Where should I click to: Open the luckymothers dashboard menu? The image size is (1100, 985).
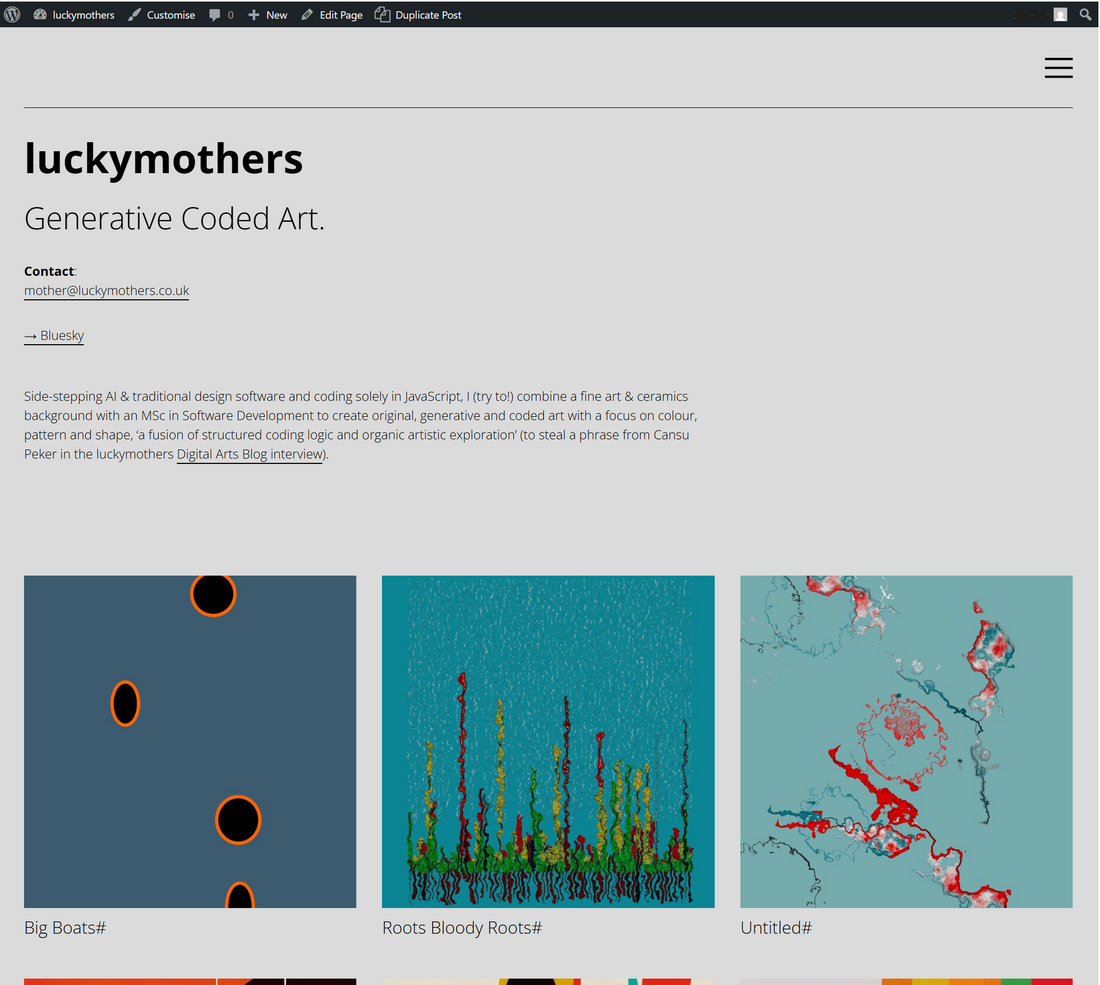74,15
